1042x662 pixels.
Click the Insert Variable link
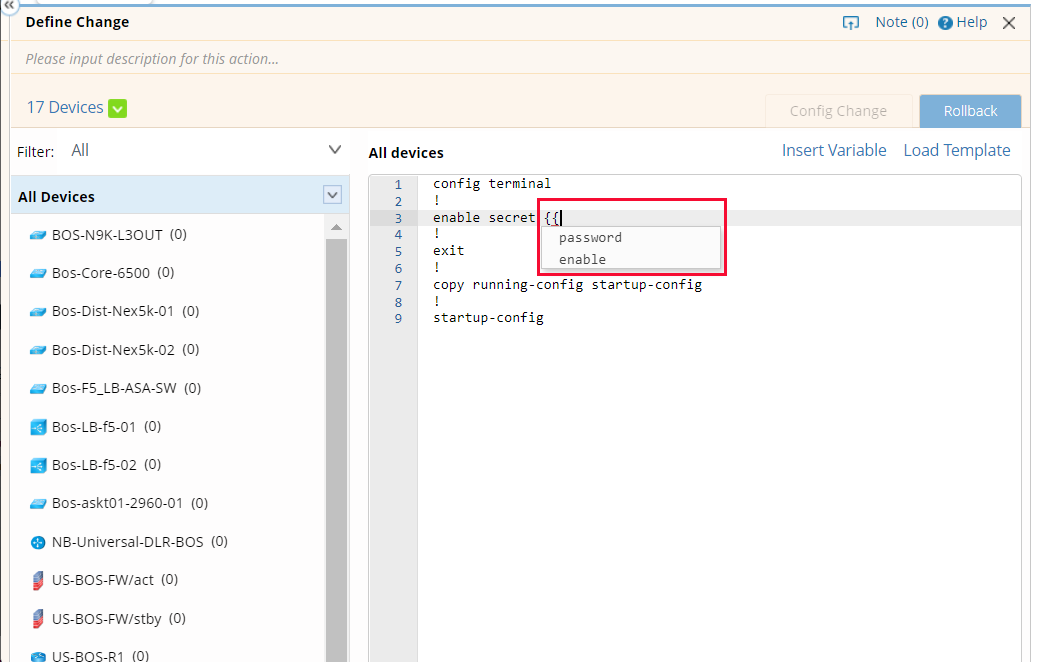click(834, 150)
